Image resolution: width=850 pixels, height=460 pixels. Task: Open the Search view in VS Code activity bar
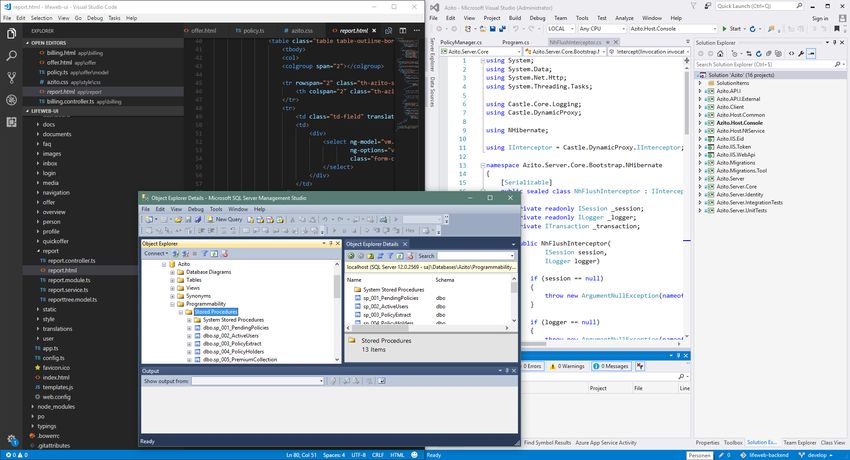11,56
